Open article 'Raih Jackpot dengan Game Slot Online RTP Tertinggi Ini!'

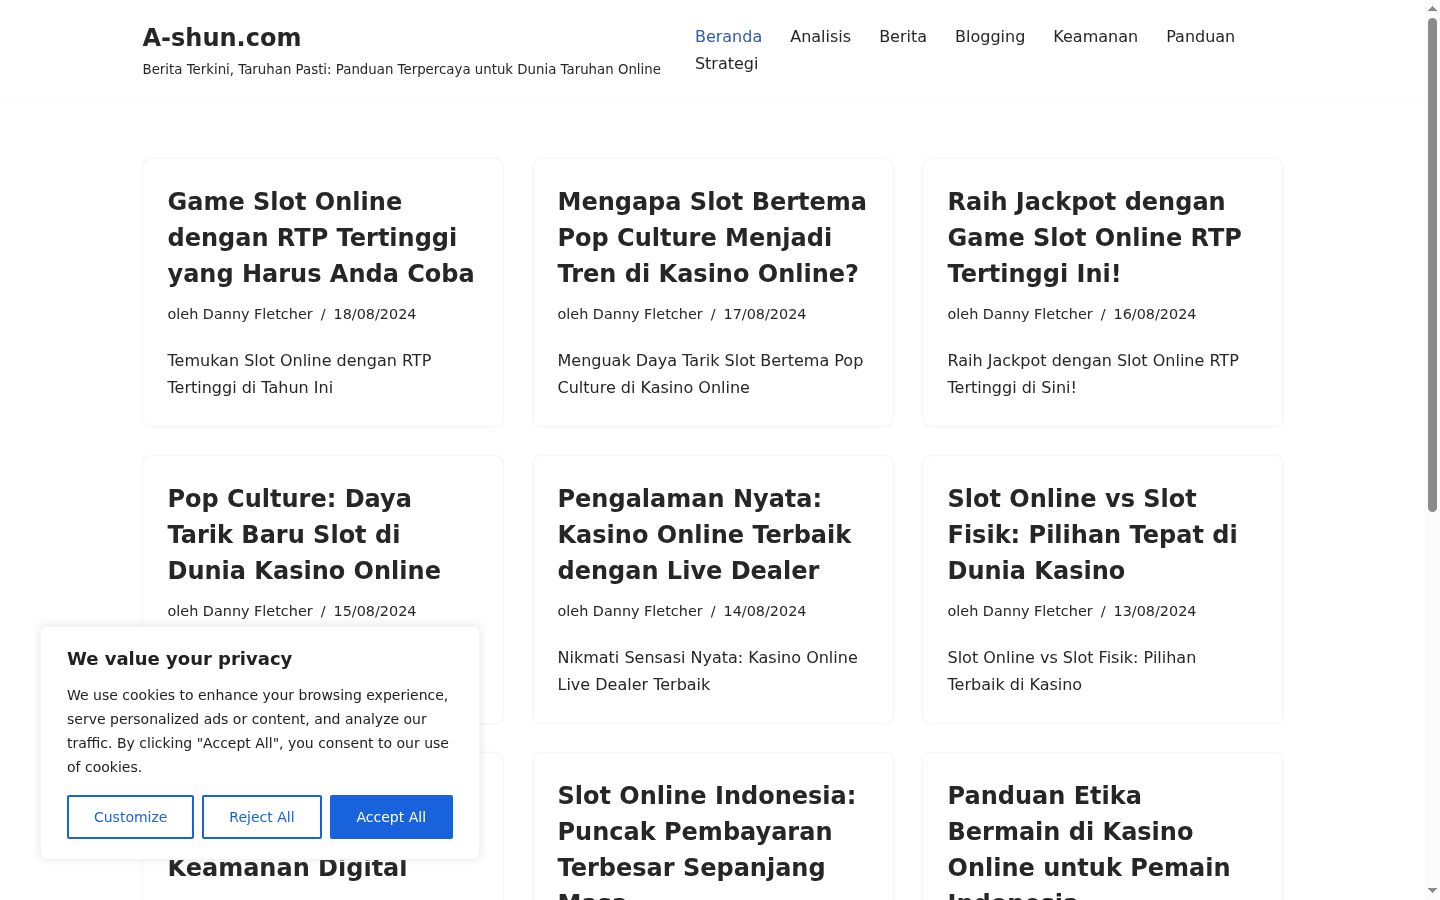1094,237
